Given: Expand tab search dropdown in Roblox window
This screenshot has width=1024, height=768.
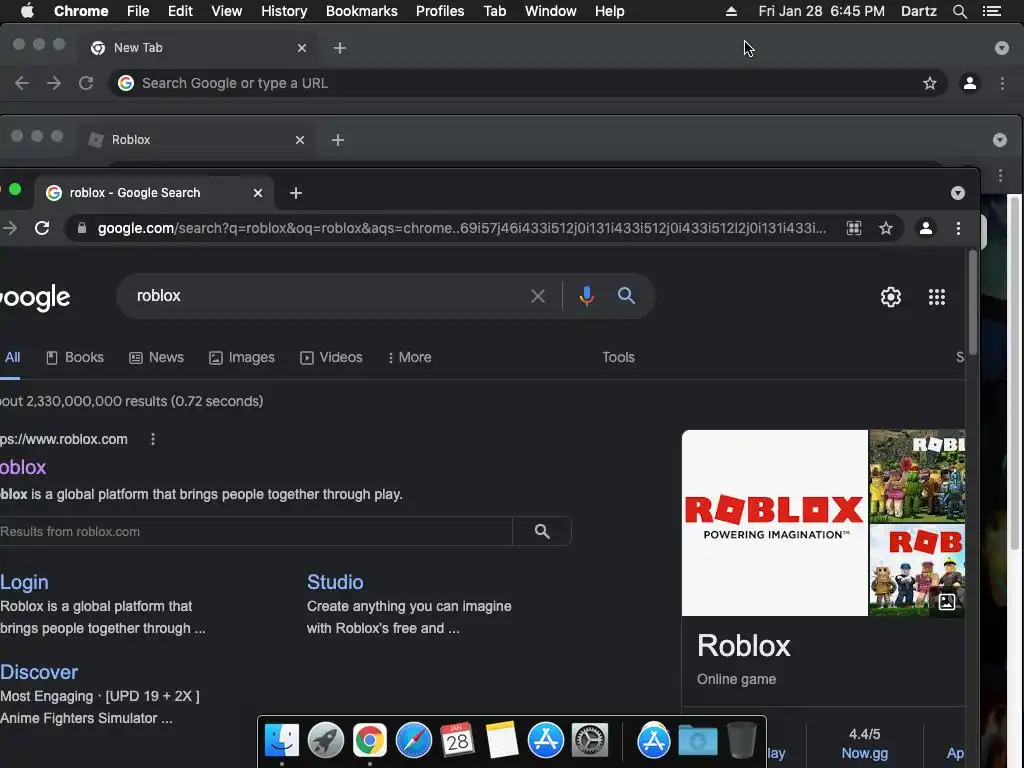Looking at the screenshot, I should pos(999,140).
